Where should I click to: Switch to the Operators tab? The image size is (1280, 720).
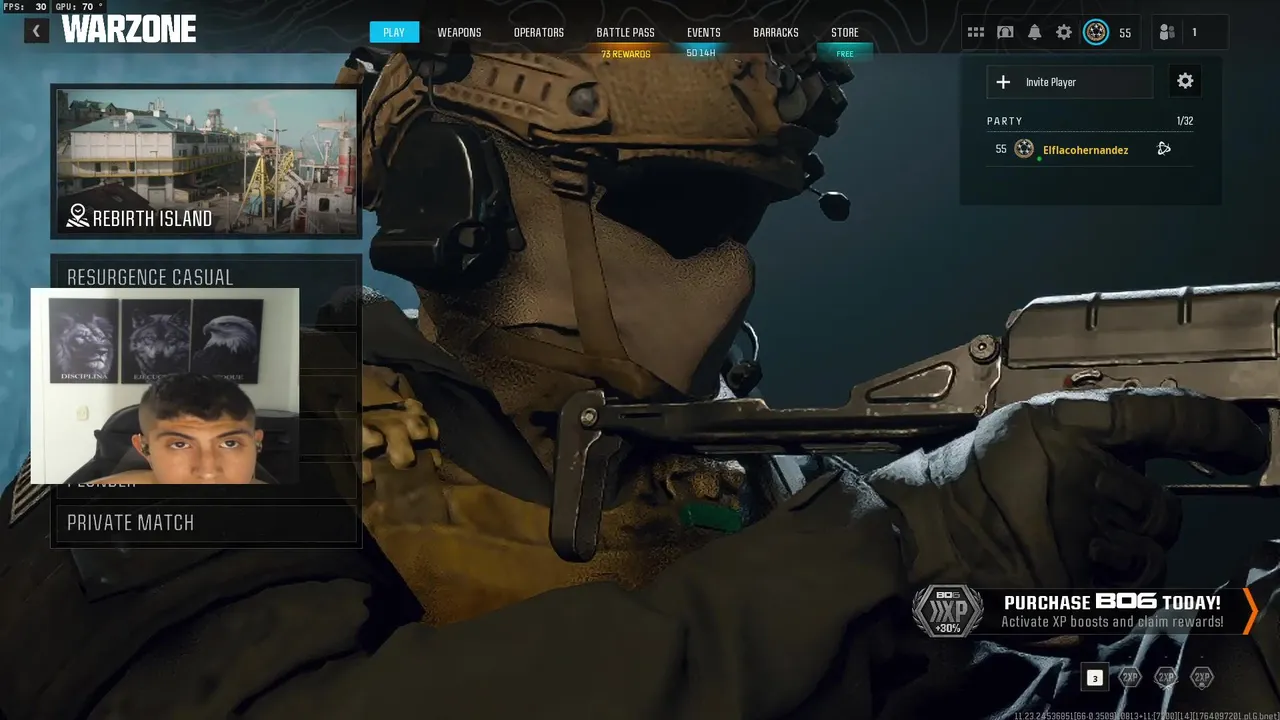(539, 32)
